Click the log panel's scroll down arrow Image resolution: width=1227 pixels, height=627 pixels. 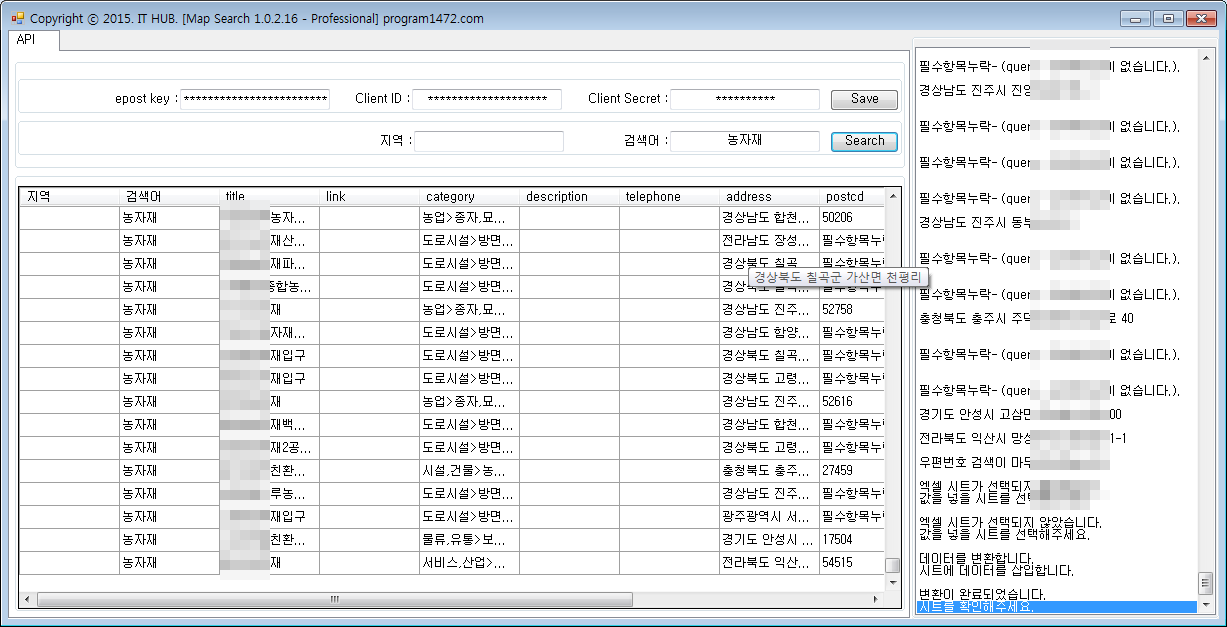(x=1205, y=606)
